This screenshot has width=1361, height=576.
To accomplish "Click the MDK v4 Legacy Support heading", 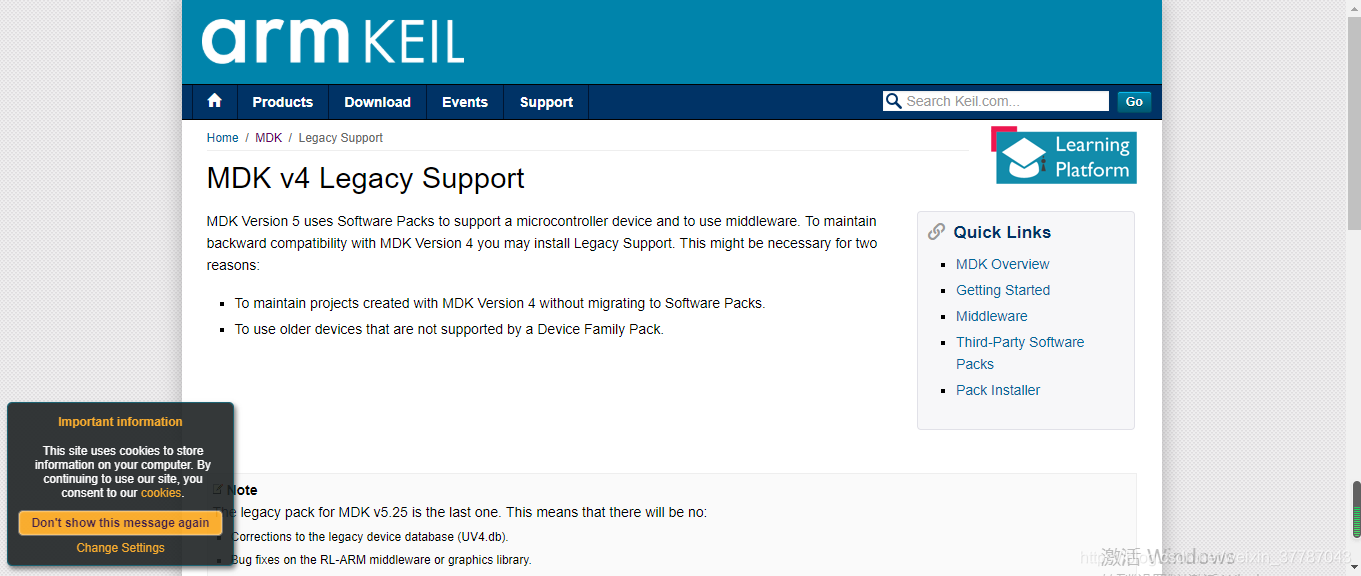I will tap(366, 178).
